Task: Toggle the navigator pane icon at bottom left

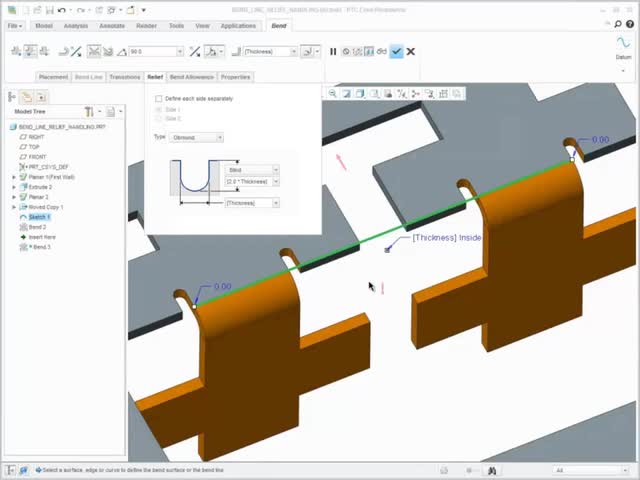Action: pos(10,471)
